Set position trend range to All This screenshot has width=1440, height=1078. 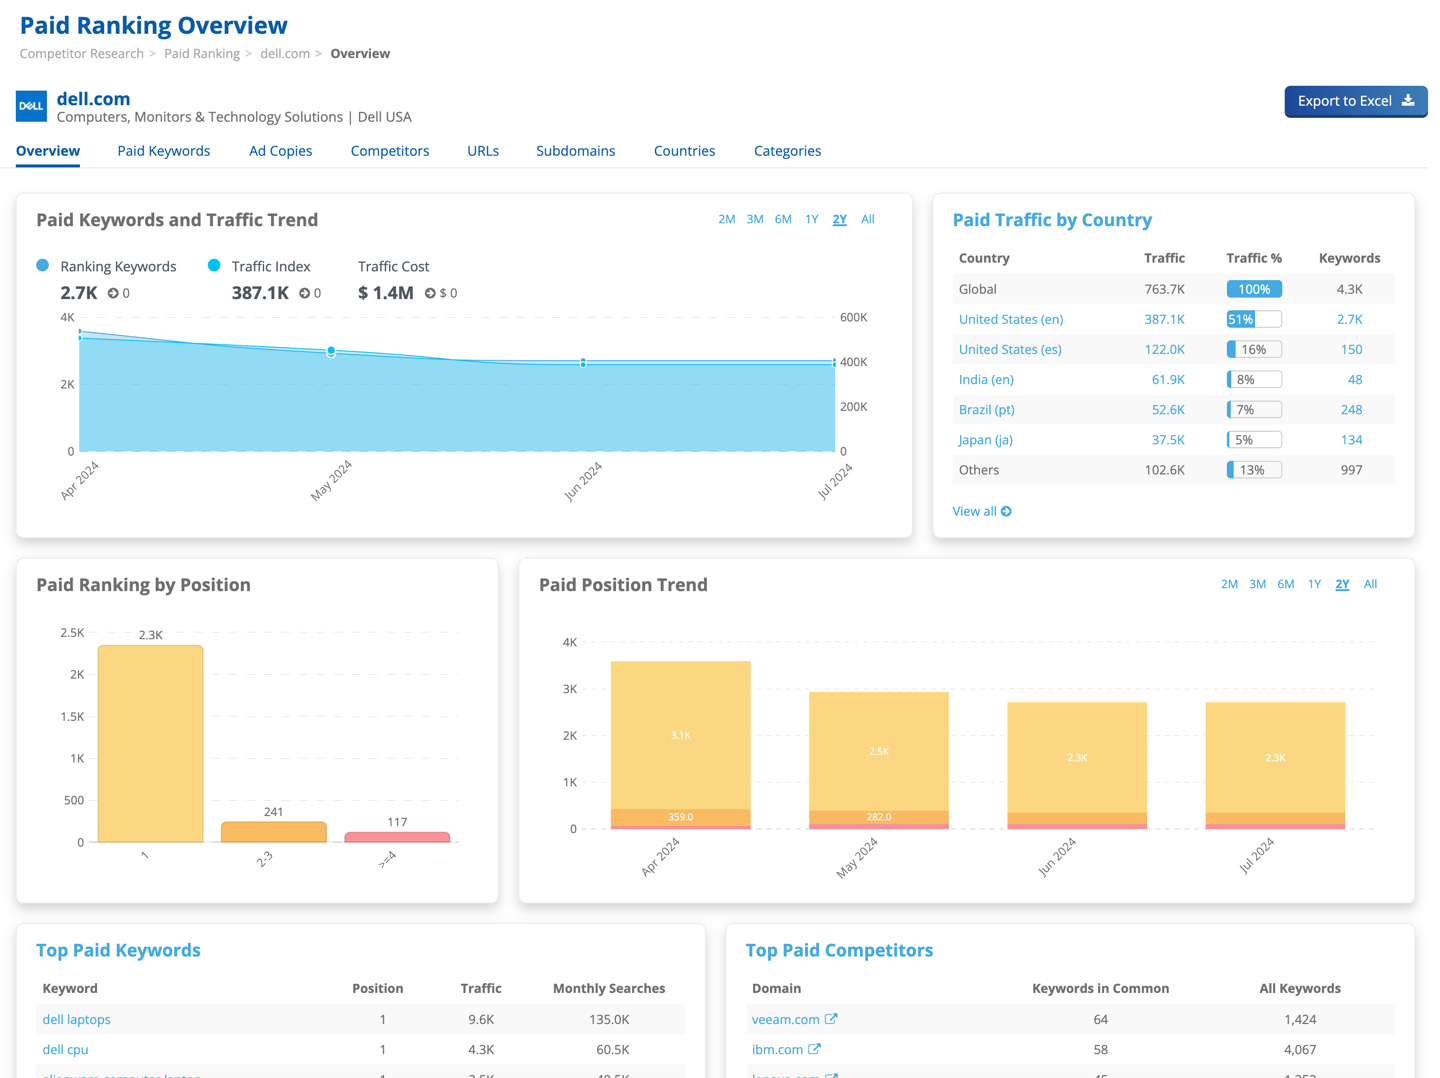(x=1371, y=584)
